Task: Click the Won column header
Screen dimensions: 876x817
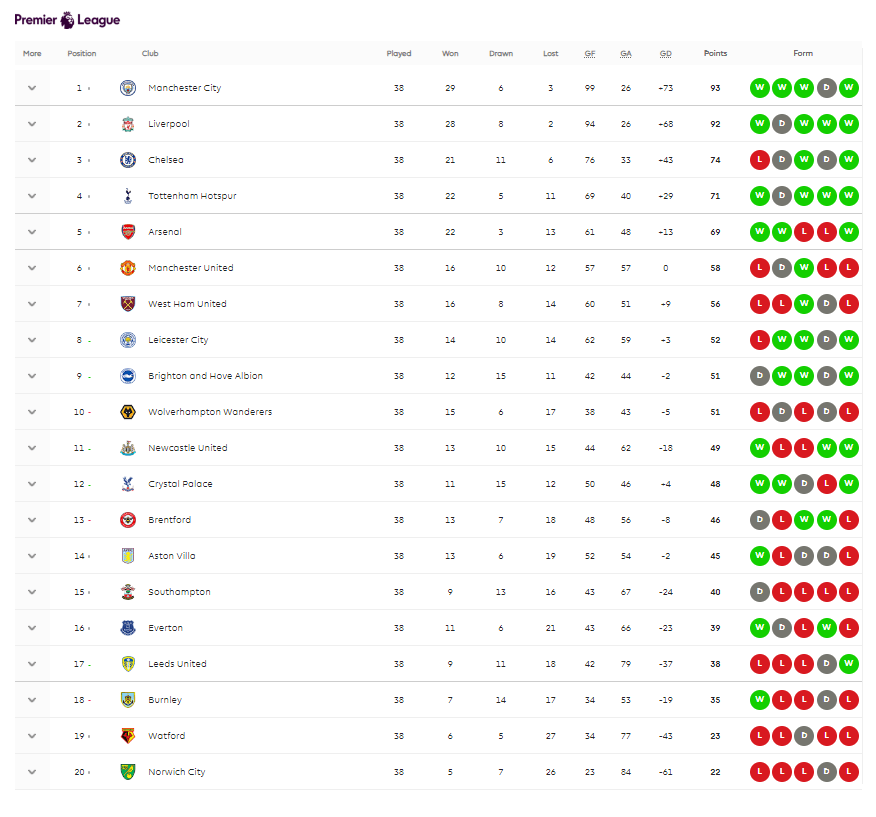Action: [450, 54]
